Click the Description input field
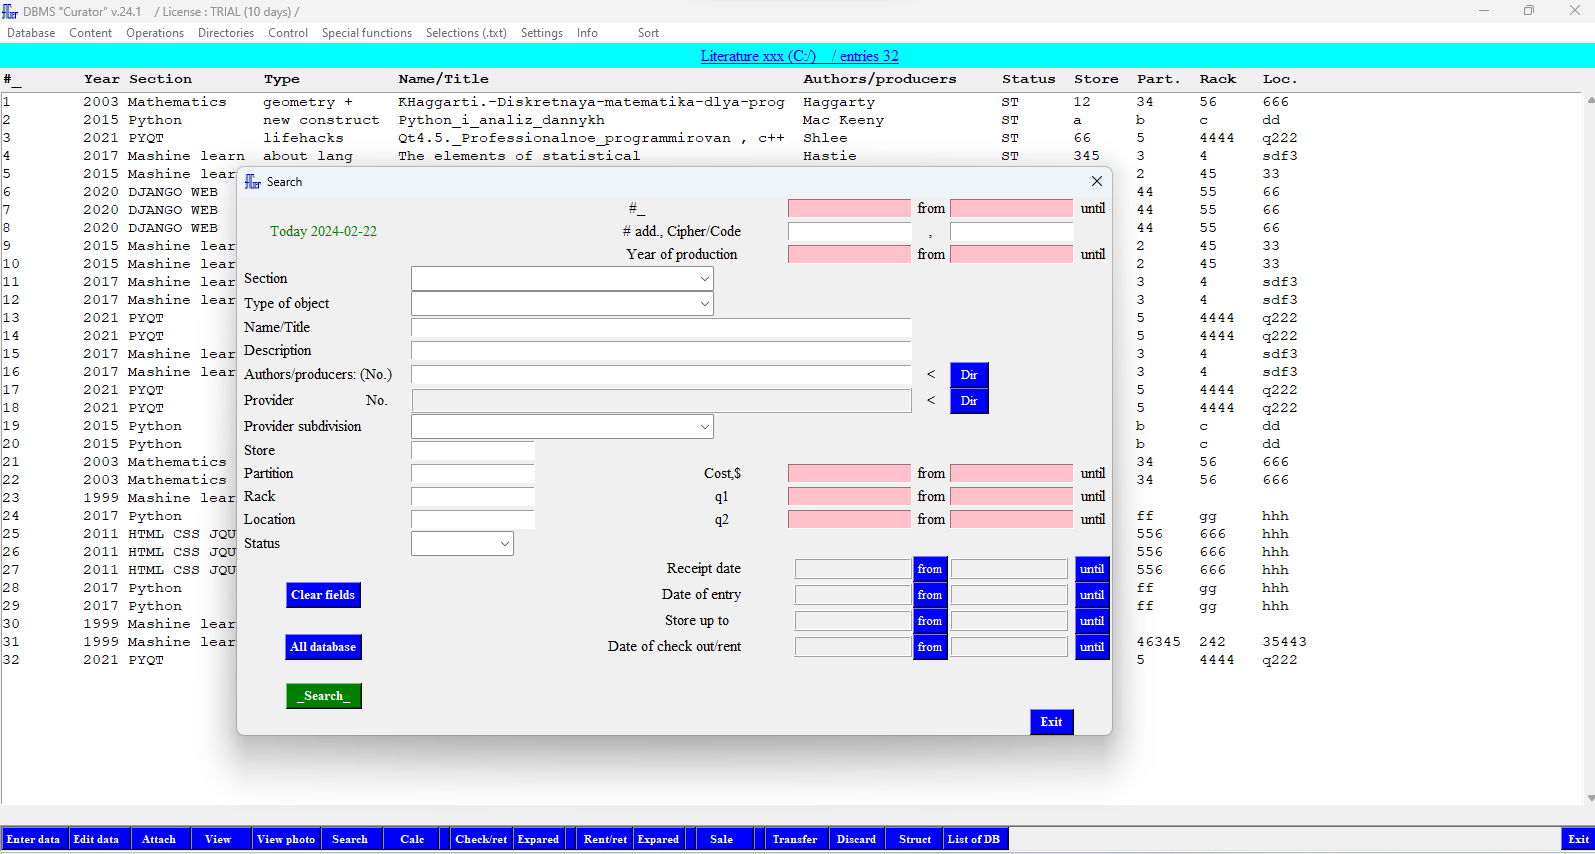 pyautogui.click(x=661, y=350)
